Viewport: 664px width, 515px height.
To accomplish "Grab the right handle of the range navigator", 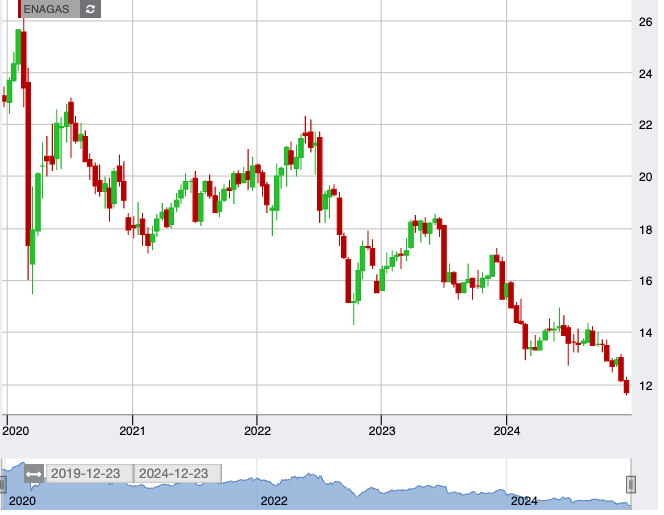I will tap(631, 485).
